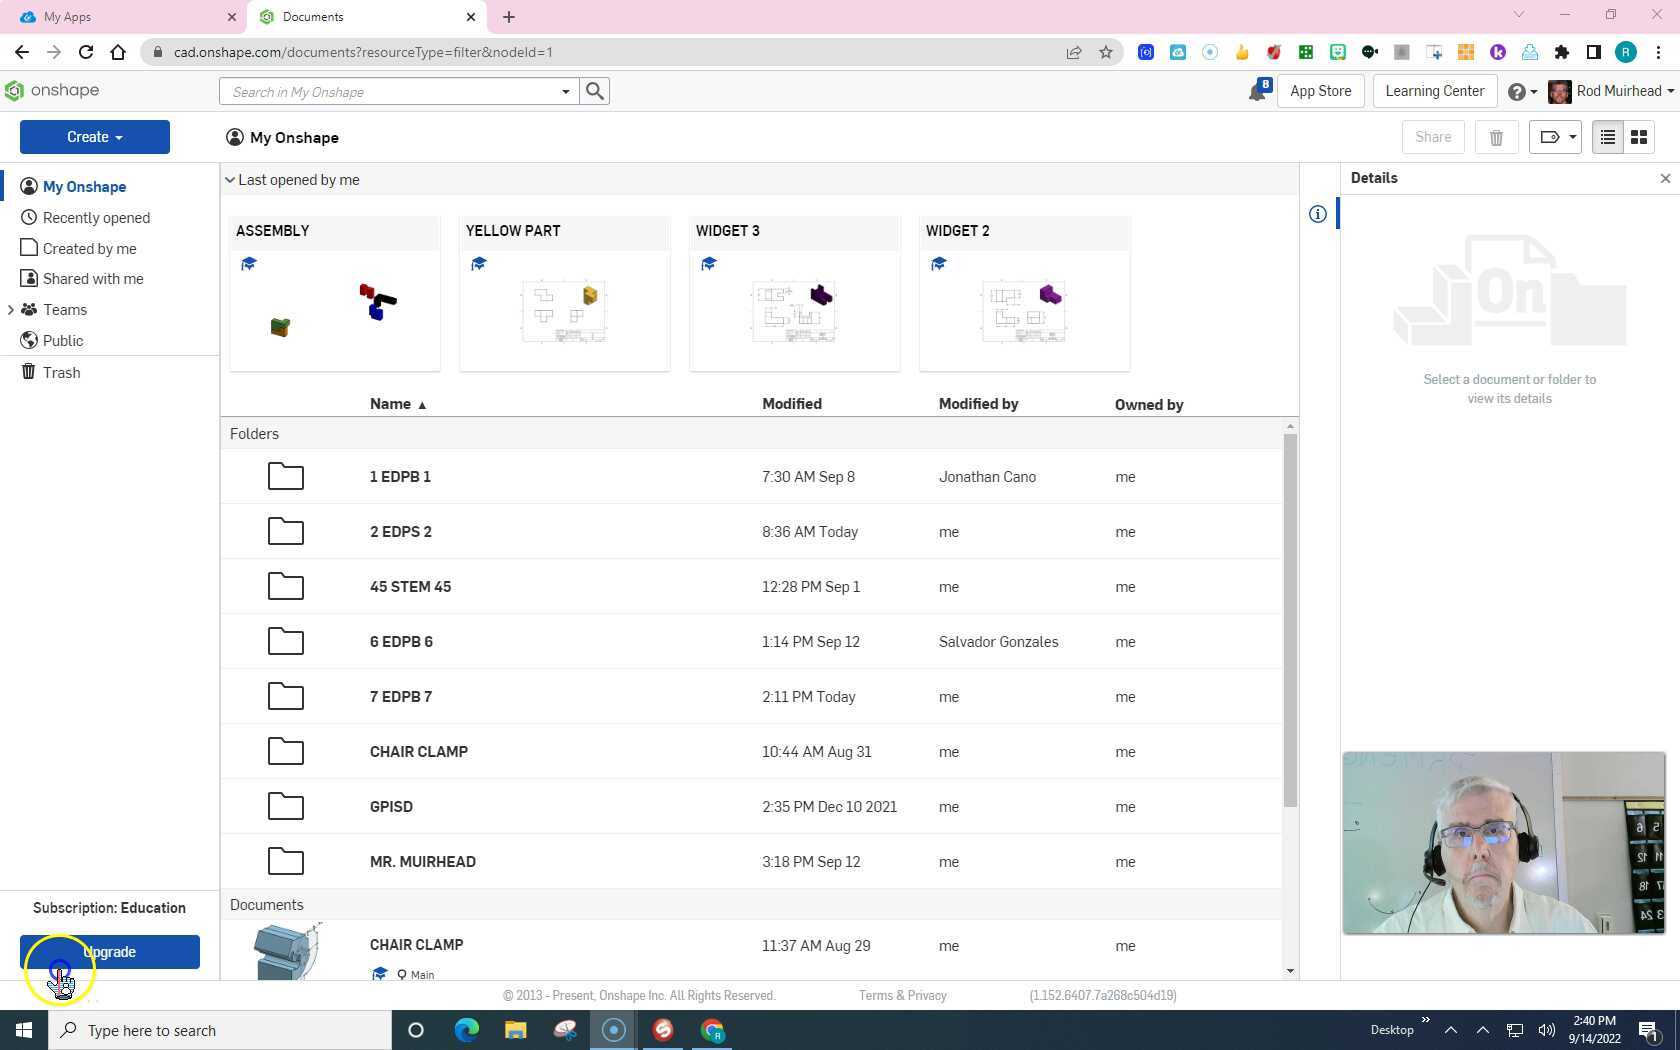Open the labels tag dropdown

[x=1554, y=137]
